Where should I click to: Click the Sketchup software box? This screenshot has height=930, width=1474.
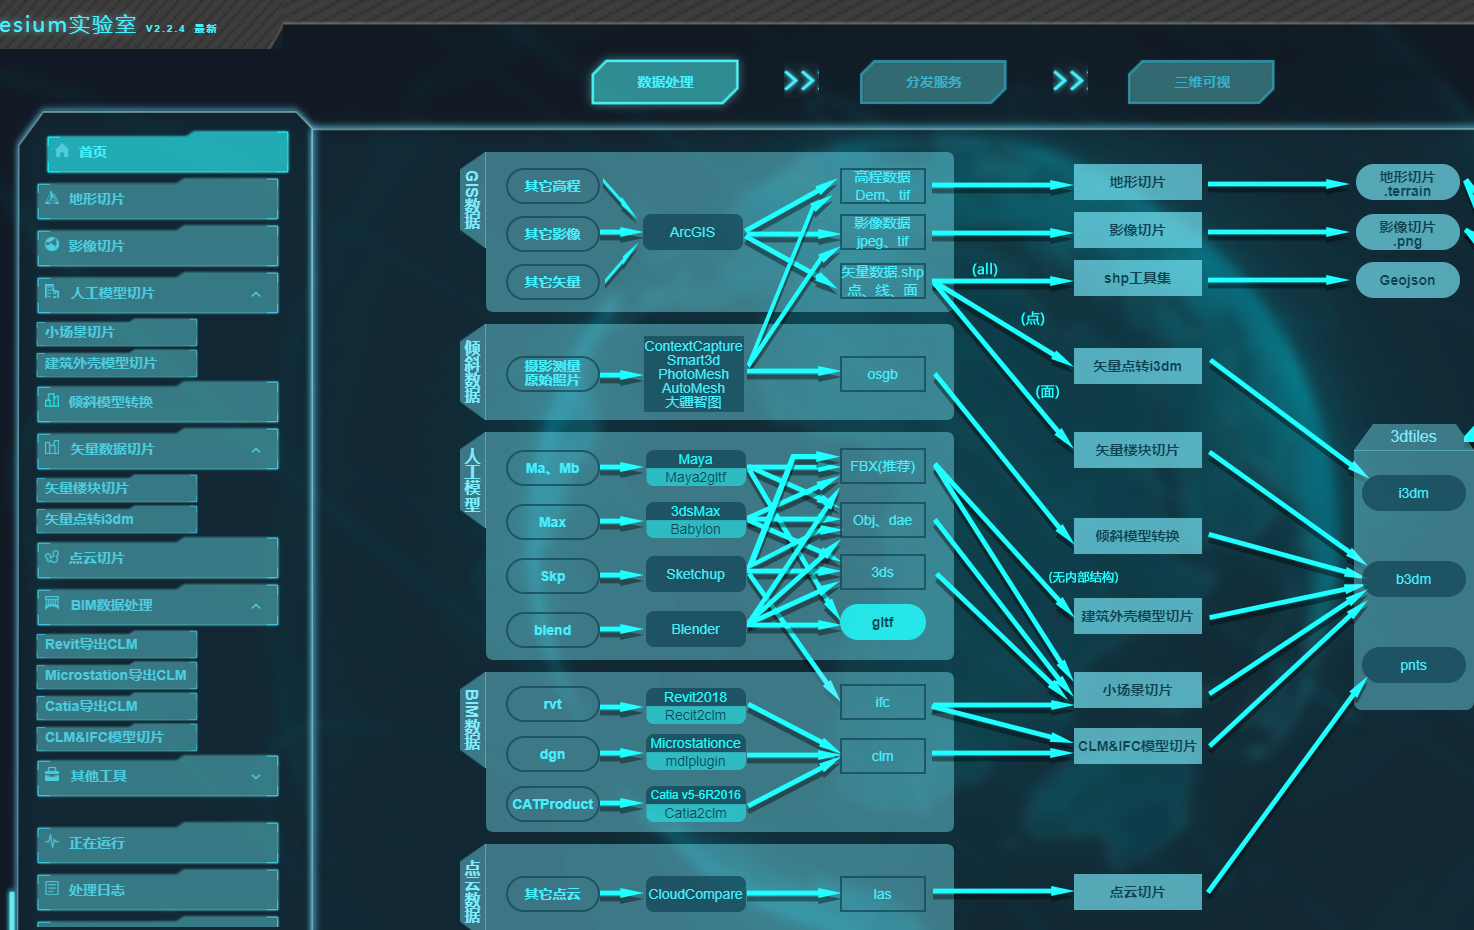click(695, 574)
